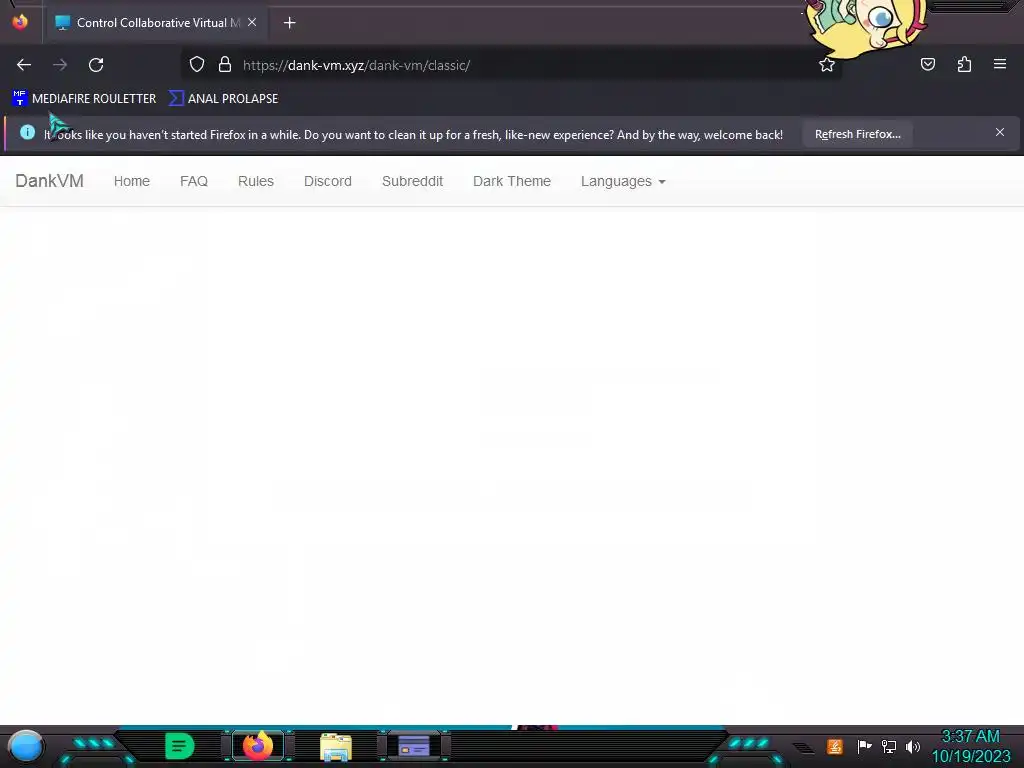
Task: Dismiss the Firefox refresh notification bar
Action: click(x=999, y=133)
